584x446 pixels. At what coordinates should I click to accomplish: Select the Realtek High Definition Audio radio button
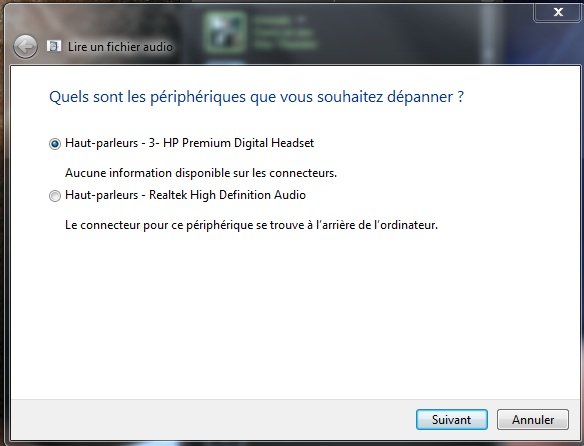(55, 196)
